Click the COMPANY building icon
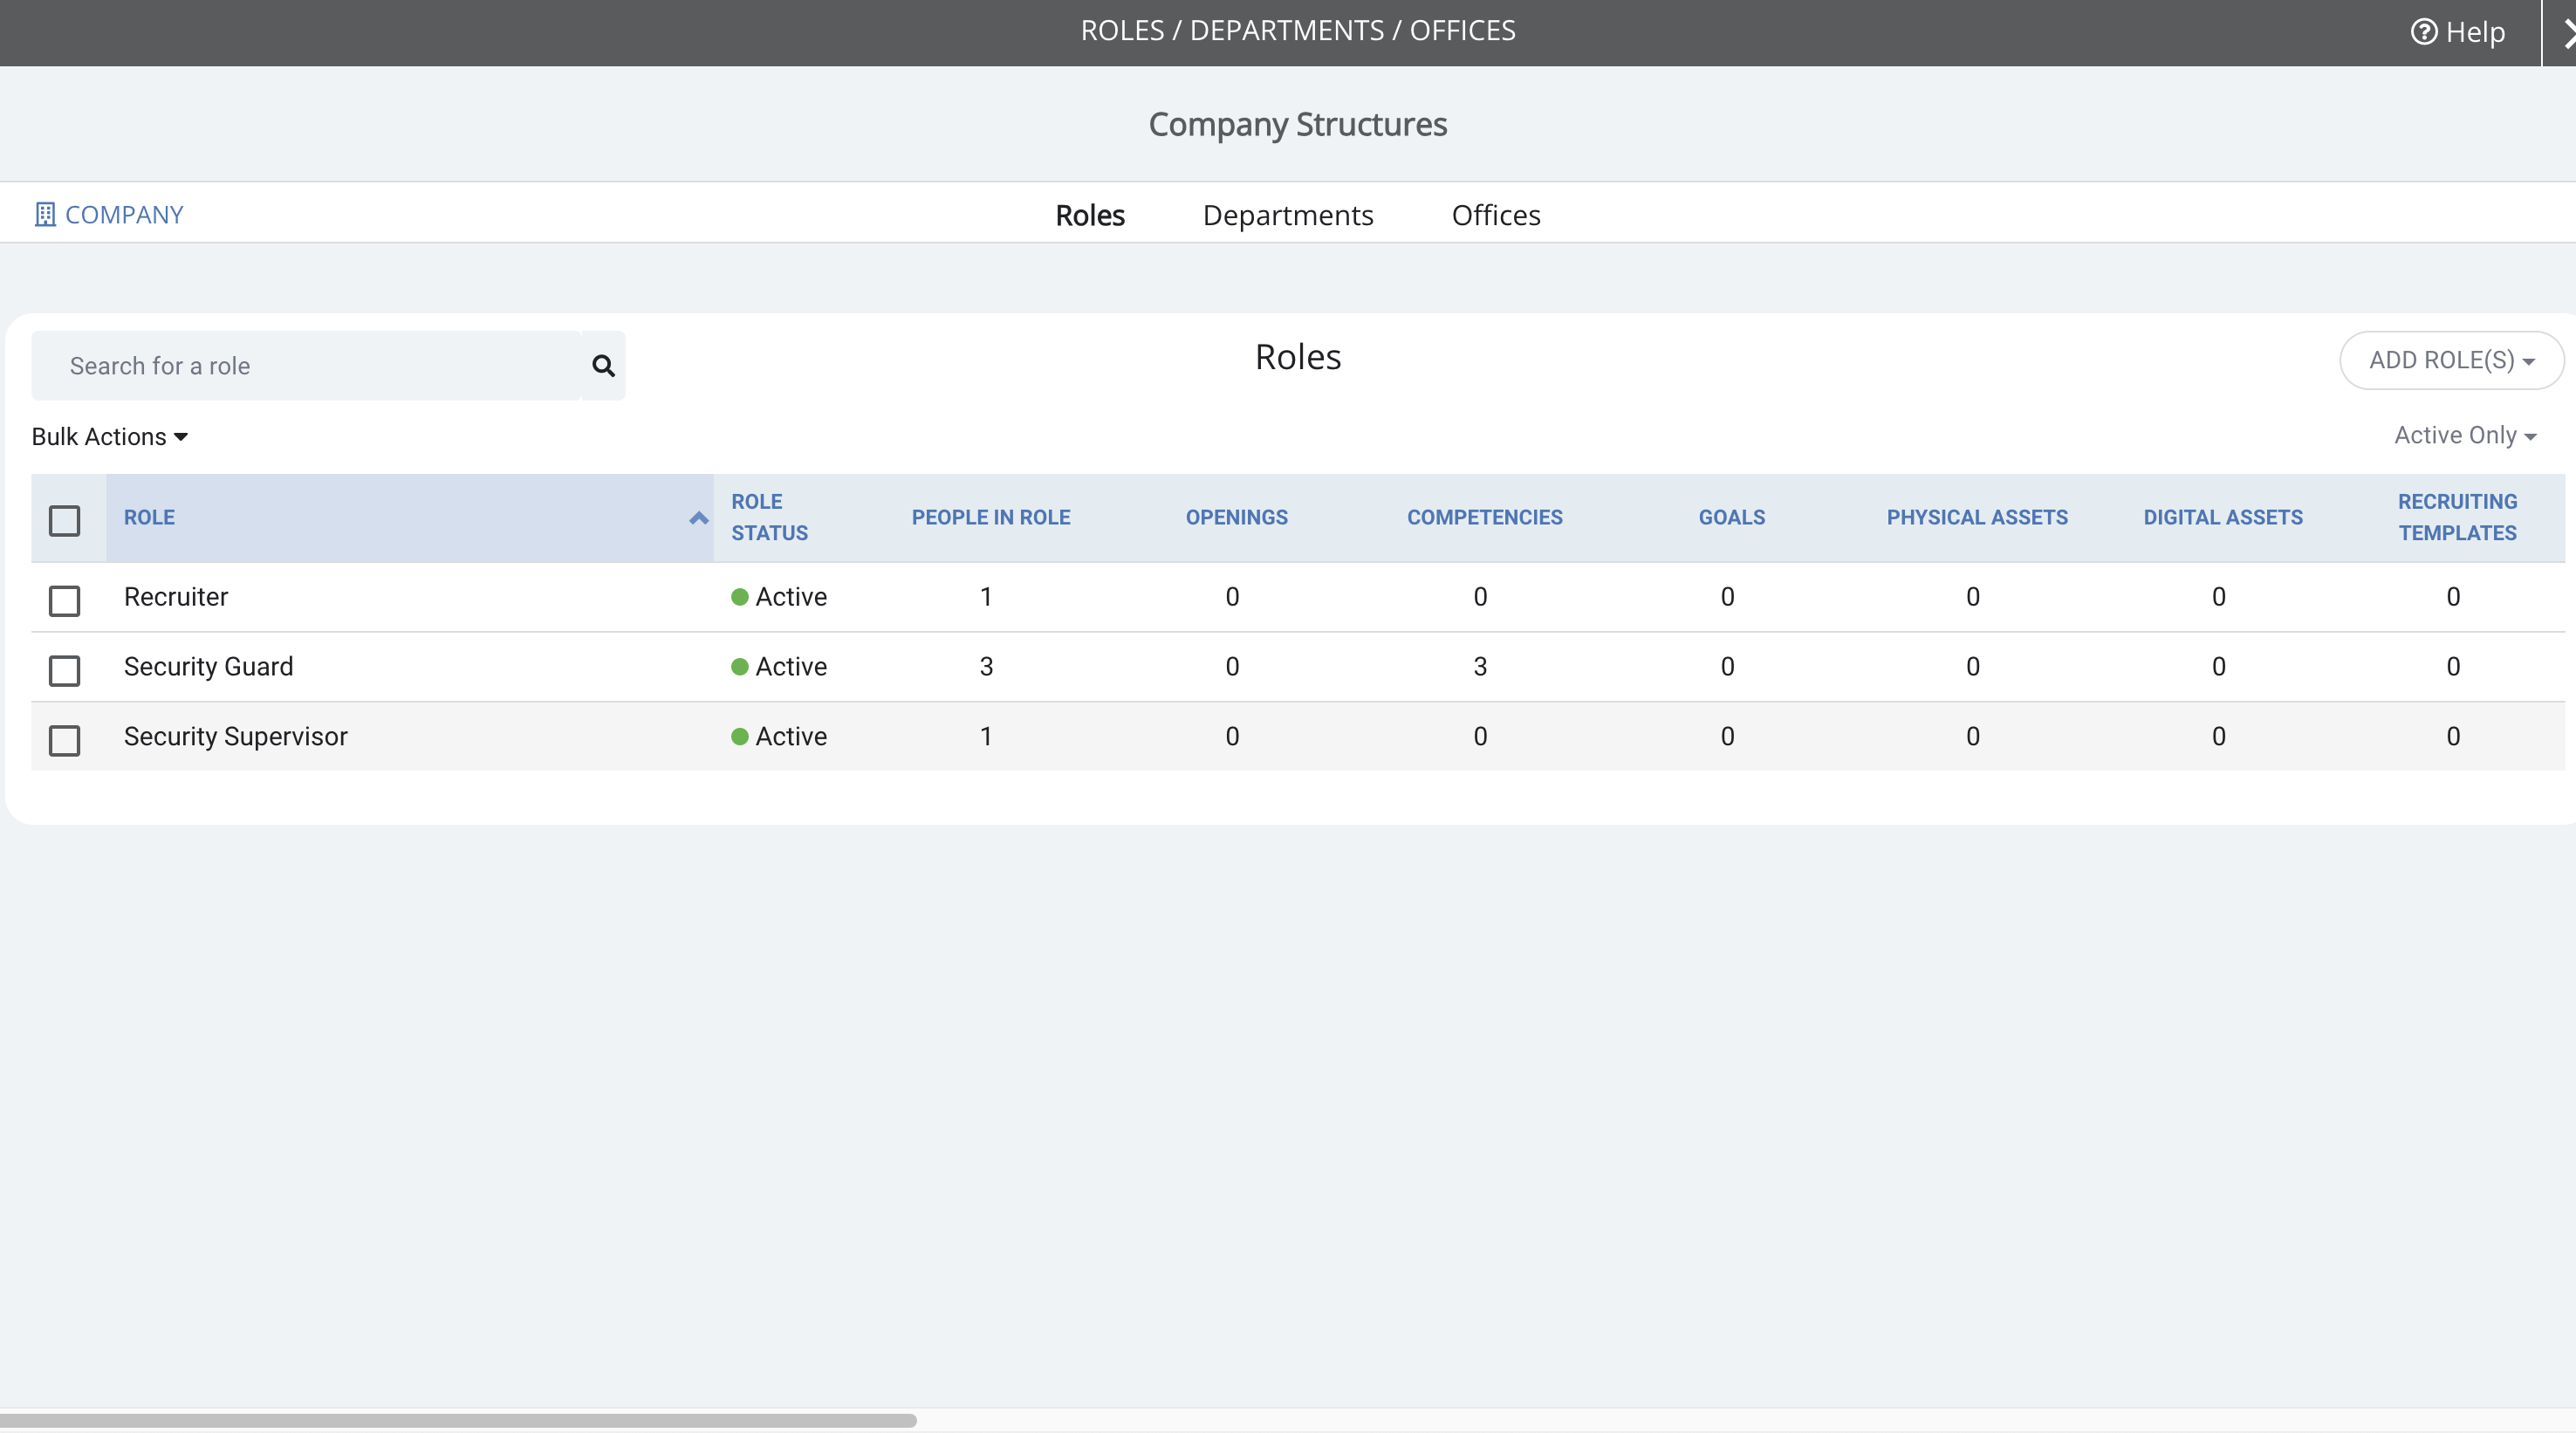 44,215
